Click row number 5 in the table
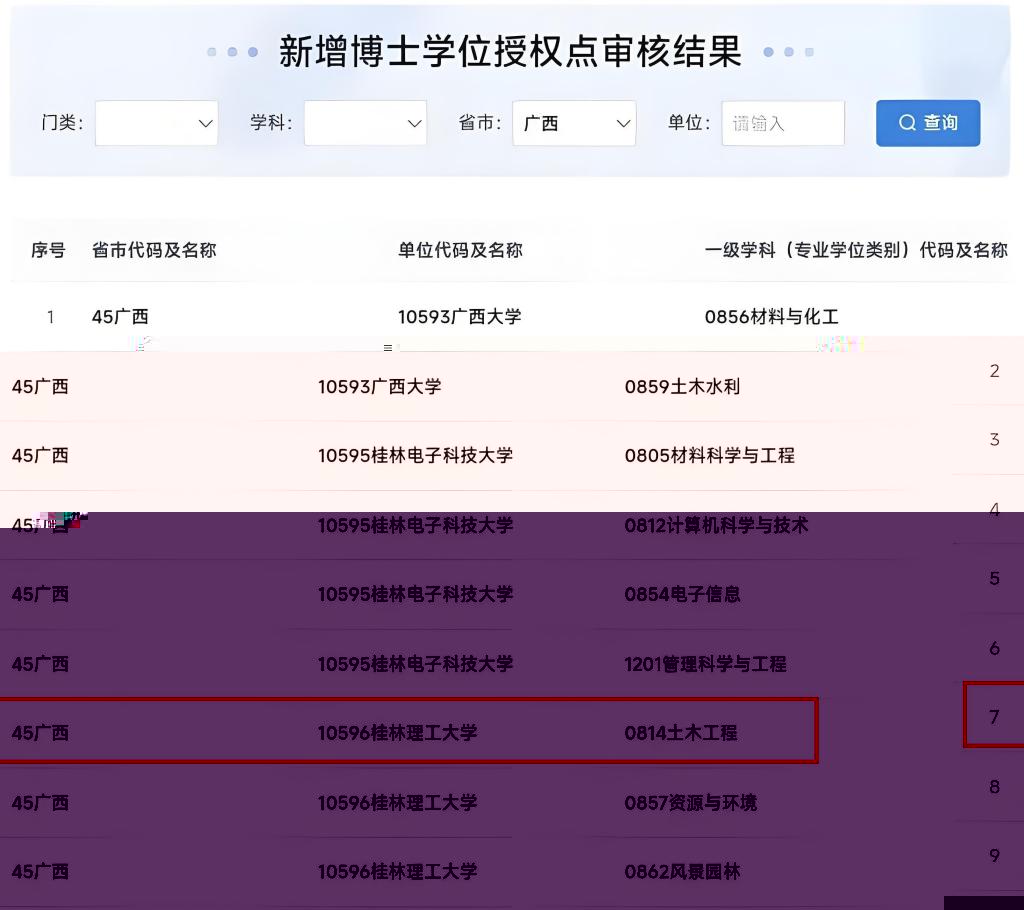 point(994,579)
